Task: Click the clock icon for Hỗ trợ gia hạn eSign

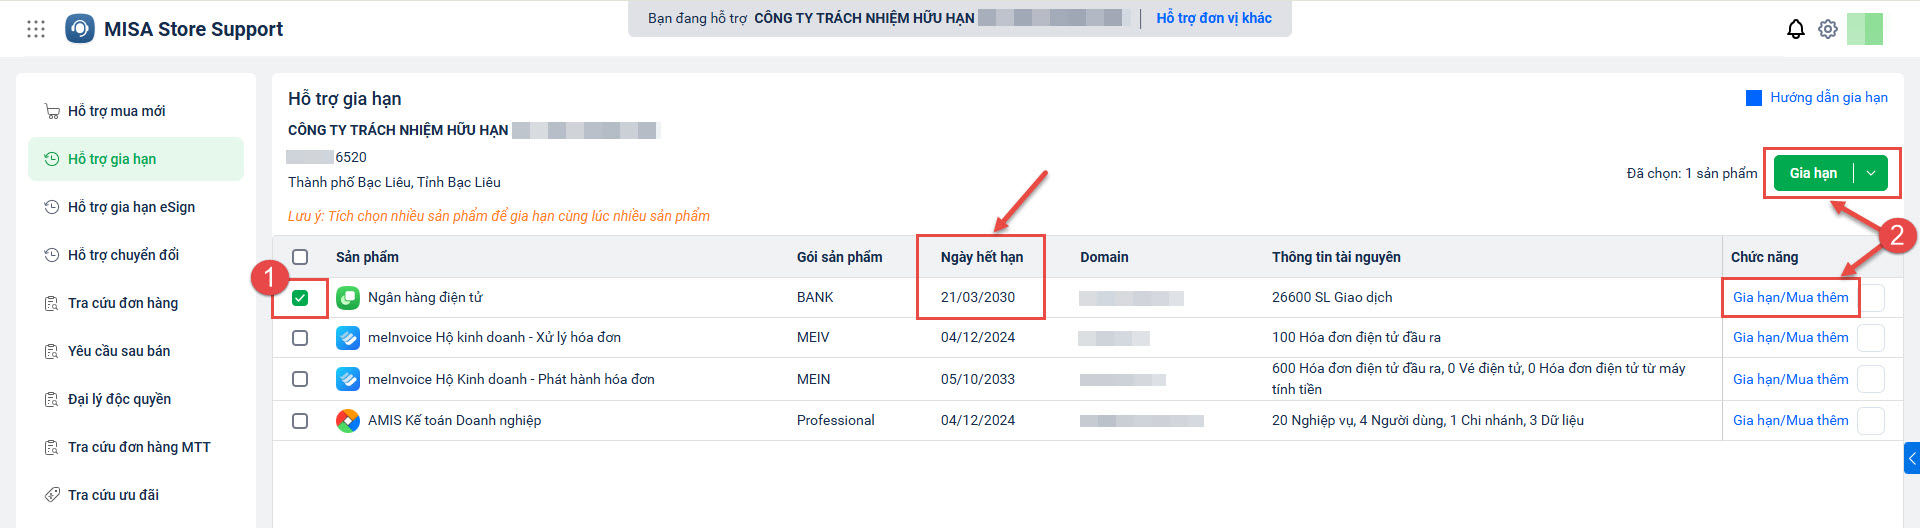Action: (x=52, y=207)
